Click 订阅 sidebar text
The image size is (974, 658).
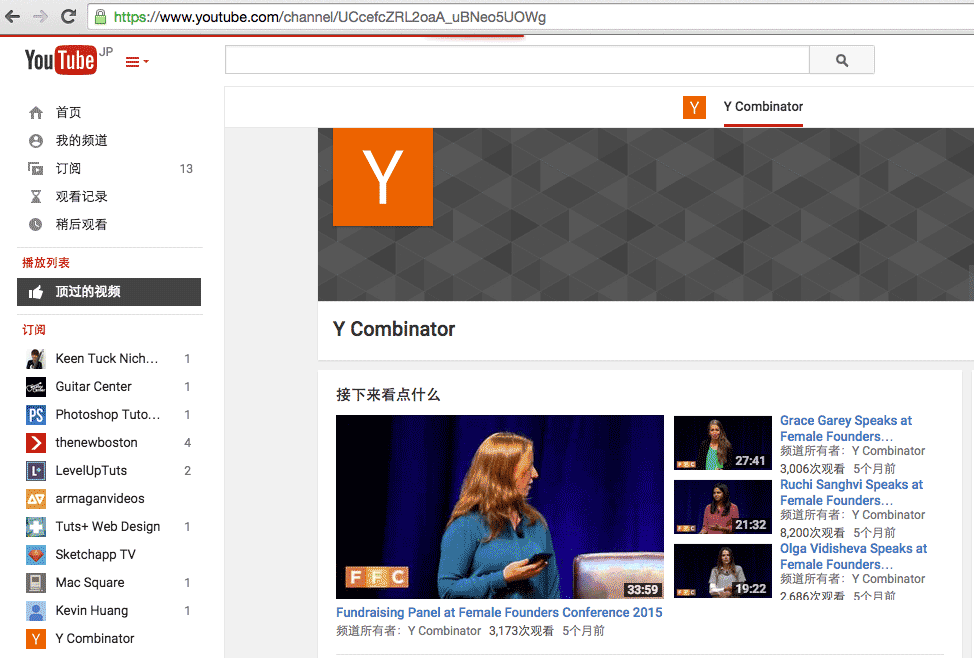(68, 168)
